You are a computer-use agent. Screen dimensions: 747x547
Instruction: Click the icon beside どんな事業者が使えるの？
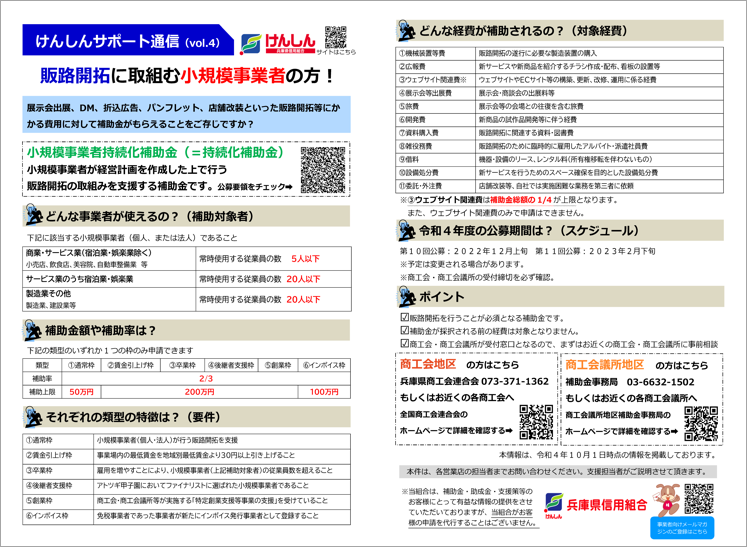tap(33, 215)
